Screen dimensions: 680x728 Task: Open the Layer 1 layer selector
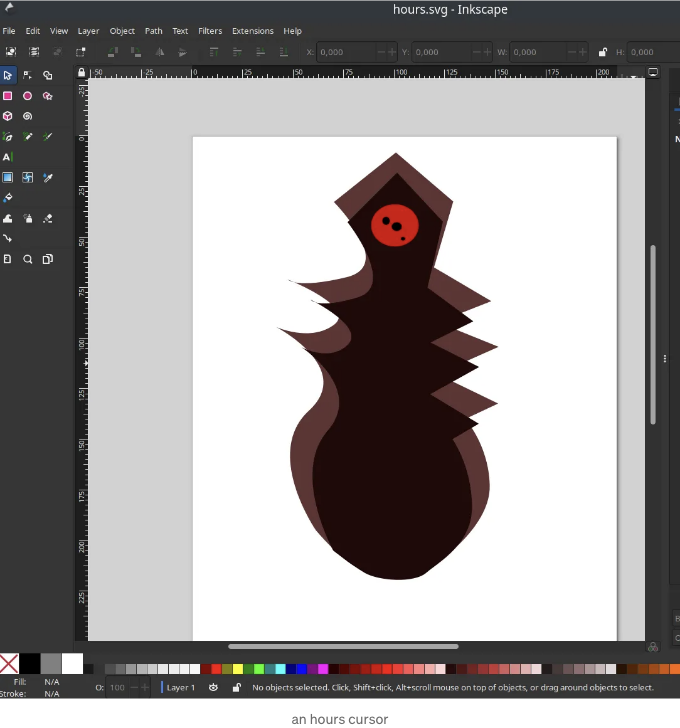point(178,688)
